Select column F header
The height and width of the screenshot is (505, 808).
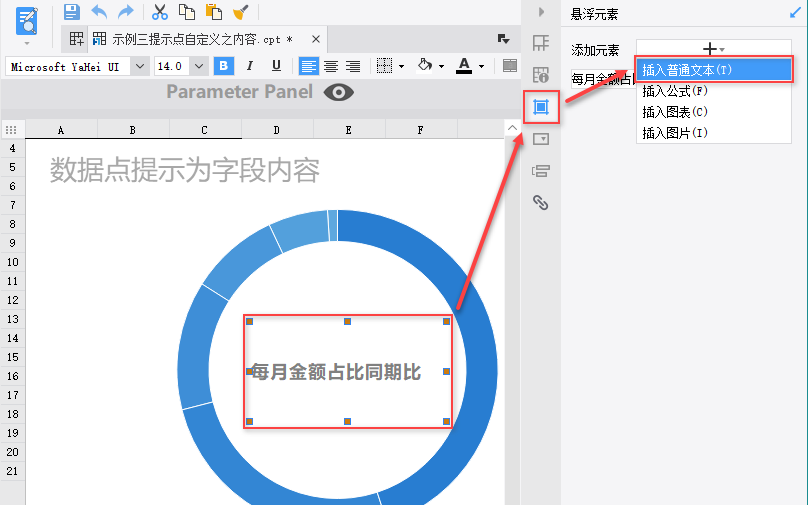[x=420, y=130]
